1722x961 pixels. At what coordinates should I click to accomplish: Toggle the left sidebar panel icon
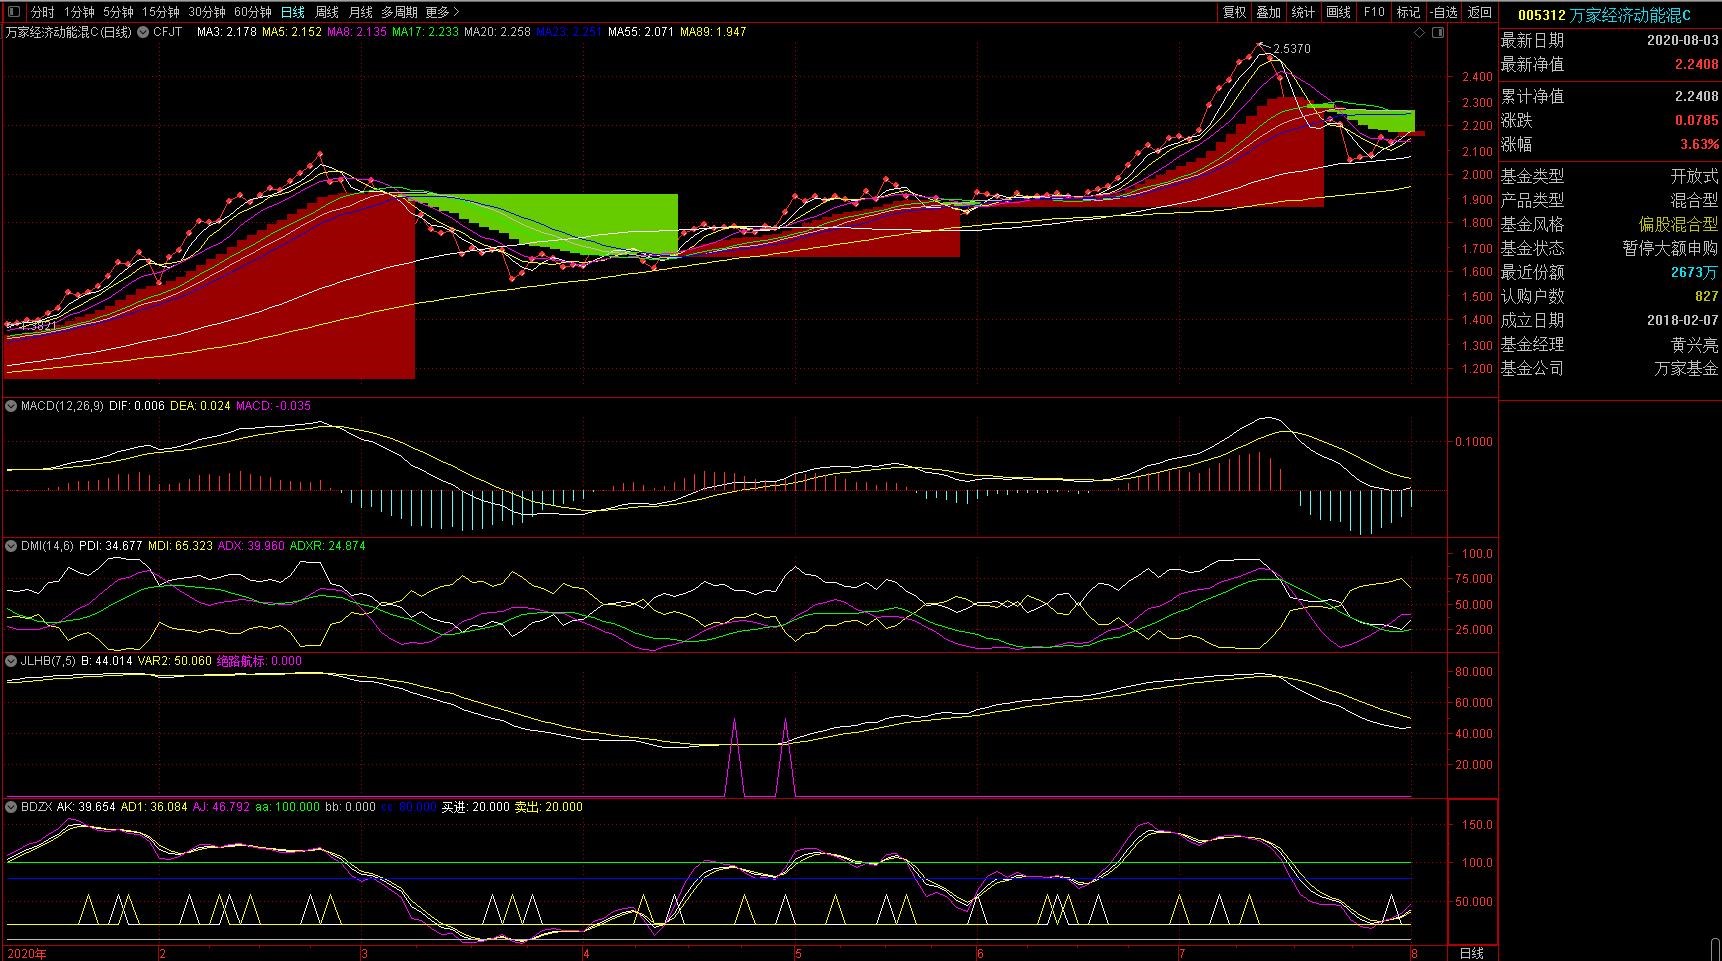13,12
